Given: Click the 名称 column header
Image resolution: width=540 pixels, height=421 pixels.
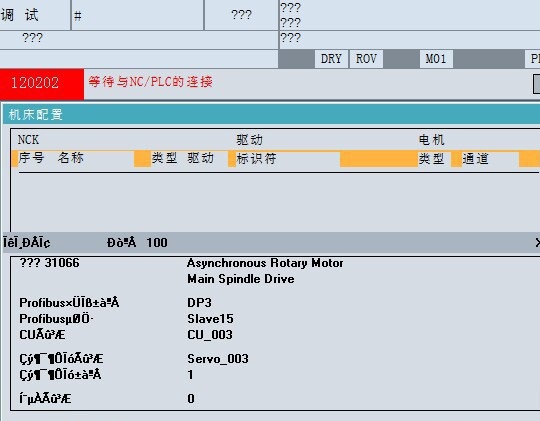Looking at the screenshot, I should (x=71, y=158).
